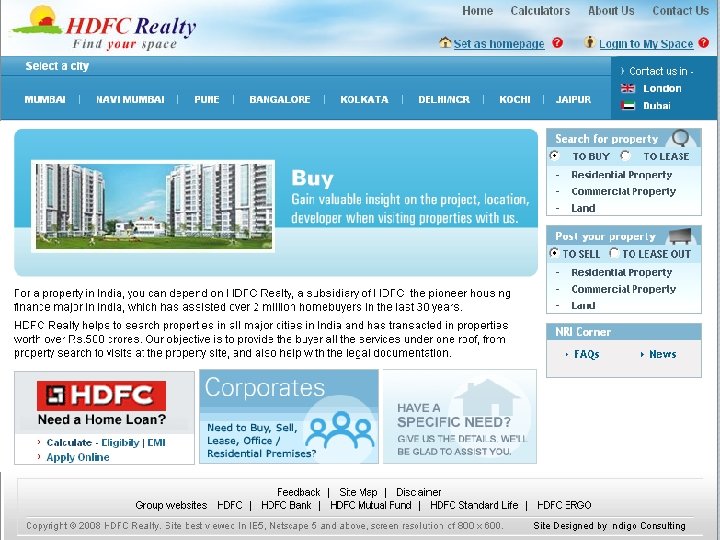The image size is (720, 540).
Task: Open the Site Map footer link
Action: click(x=358, y=492)
